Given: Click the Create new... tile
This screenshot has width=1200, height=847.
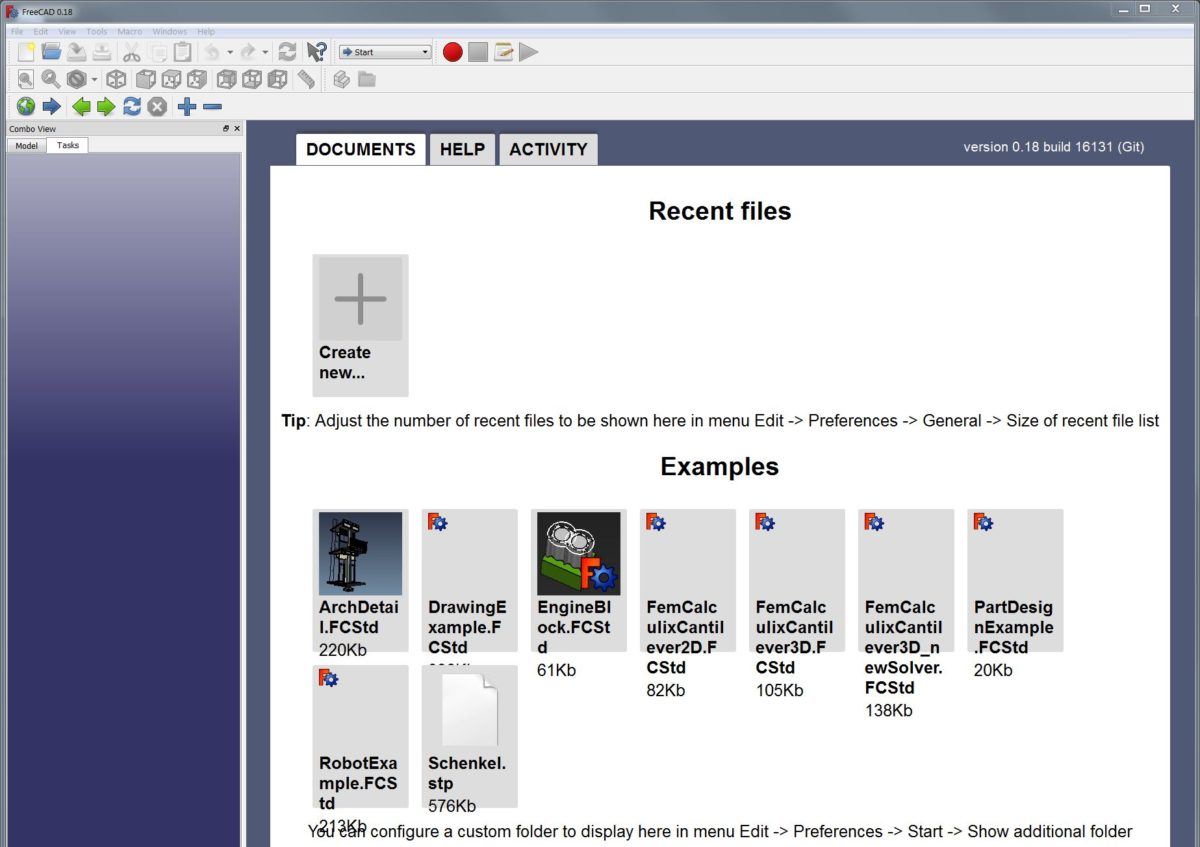Looking at the screenshot, I should (360, 325).
